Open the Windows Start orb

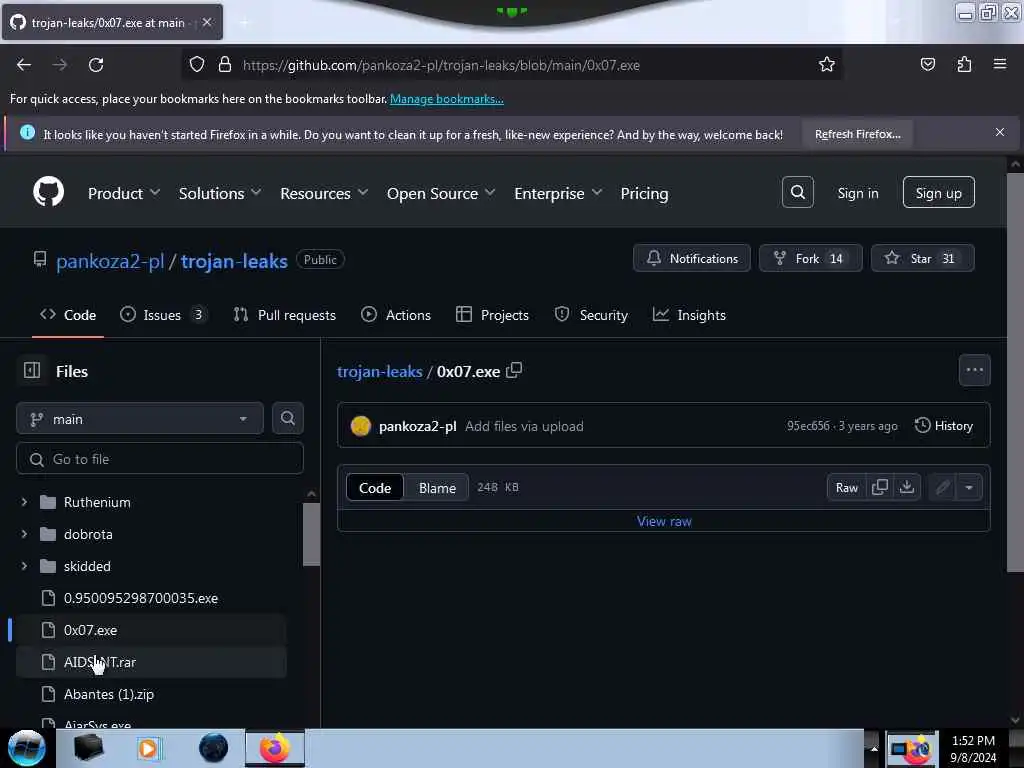[26, 748]
